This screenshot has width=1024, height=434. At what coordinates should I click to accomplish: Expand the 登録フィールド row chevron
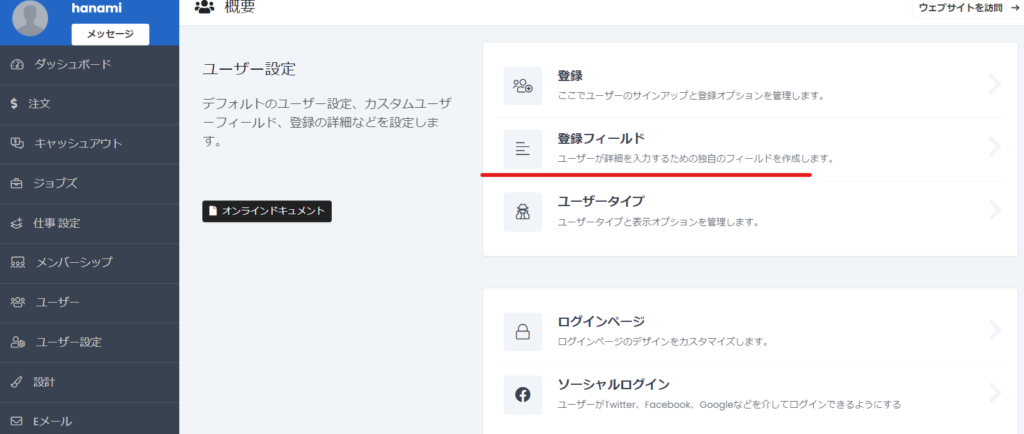point(994,148)
